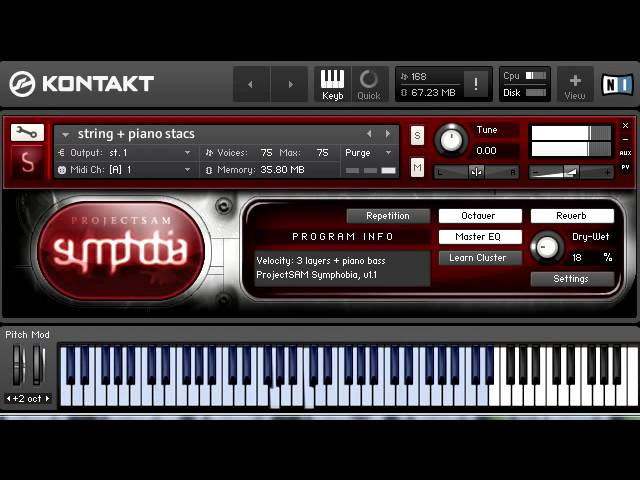The height and width of the screenshot is (480, 640).
Task: Select the previous instrument preset arrow
Action: pyautogui.click(x=369, y=134)
